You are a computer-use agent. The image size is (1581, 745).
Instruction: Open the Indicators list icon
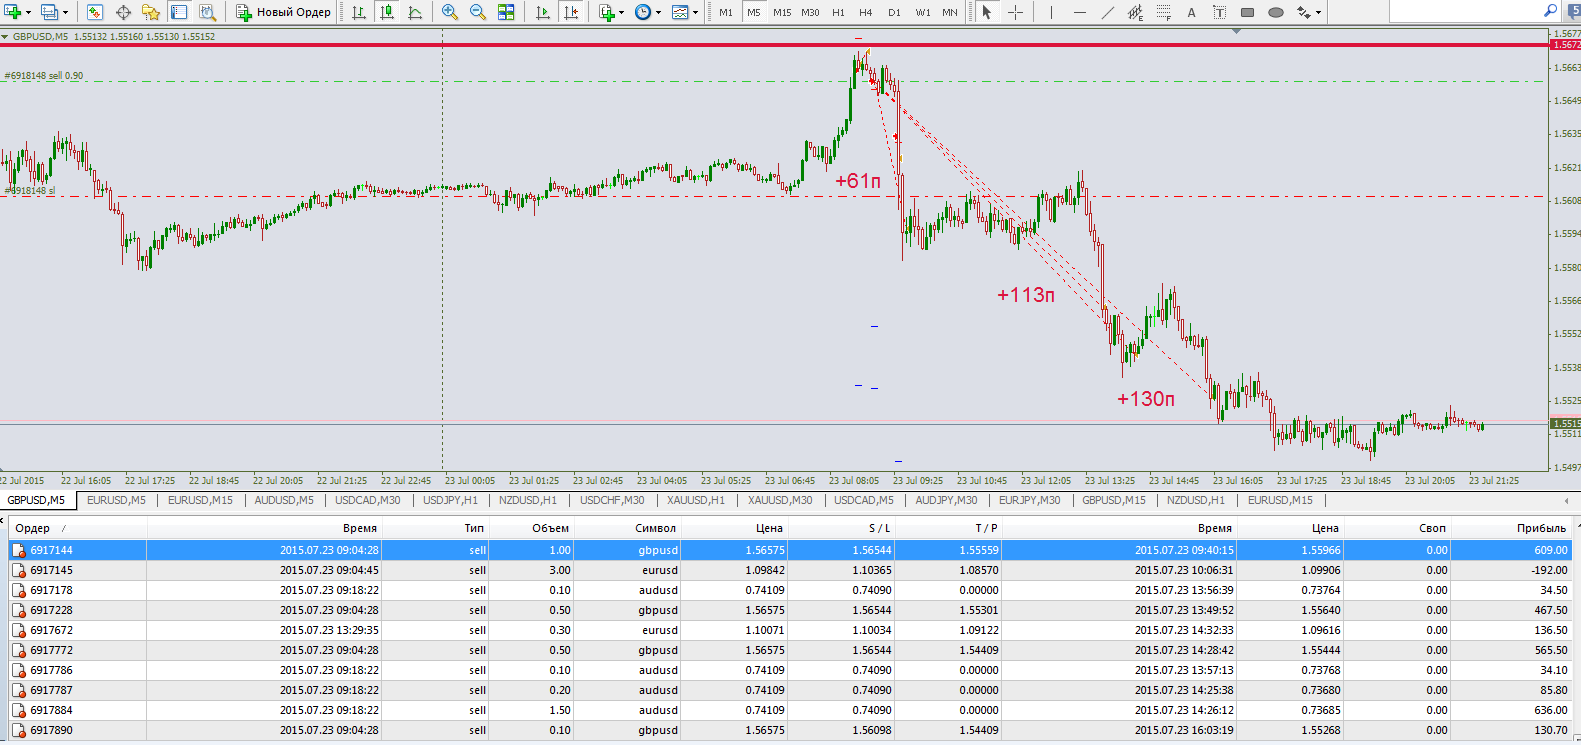point(606,12)
